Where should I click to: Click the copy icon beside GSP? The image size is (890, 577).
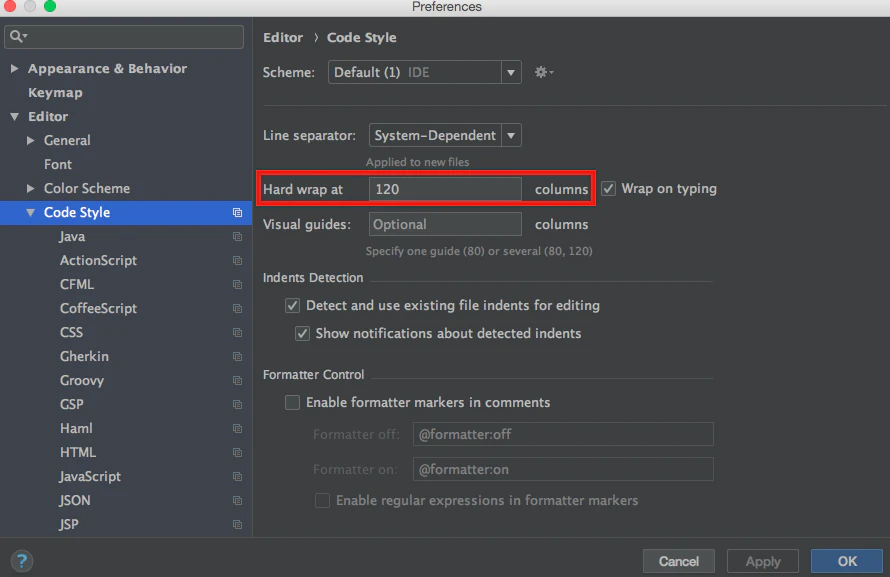pos(237,405)
